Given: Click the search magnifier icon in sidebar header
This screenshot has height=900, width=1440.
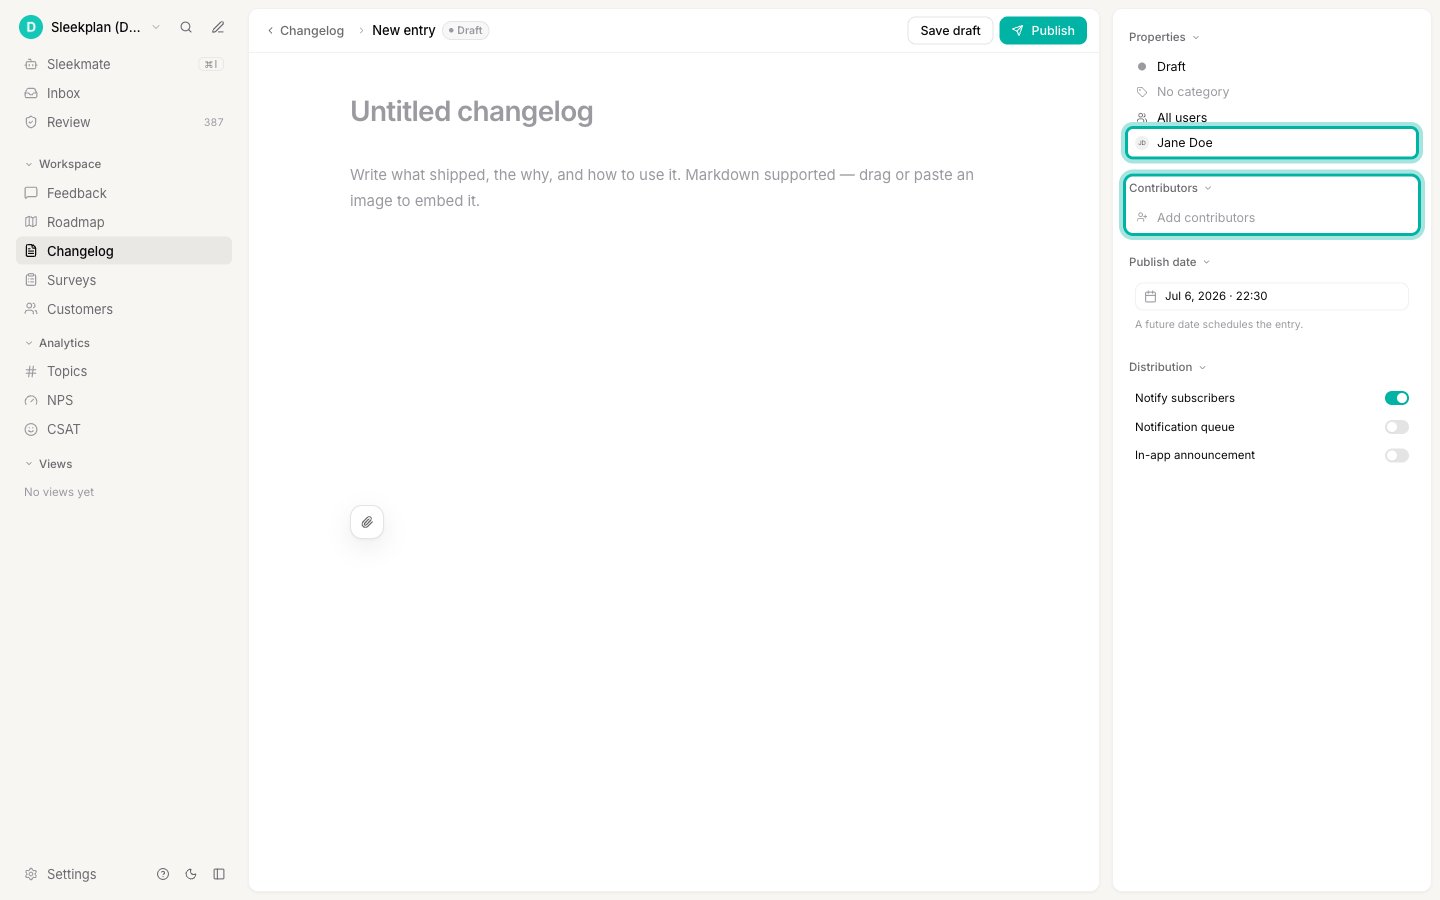Looking at the screenshot, I should [186, 27].
